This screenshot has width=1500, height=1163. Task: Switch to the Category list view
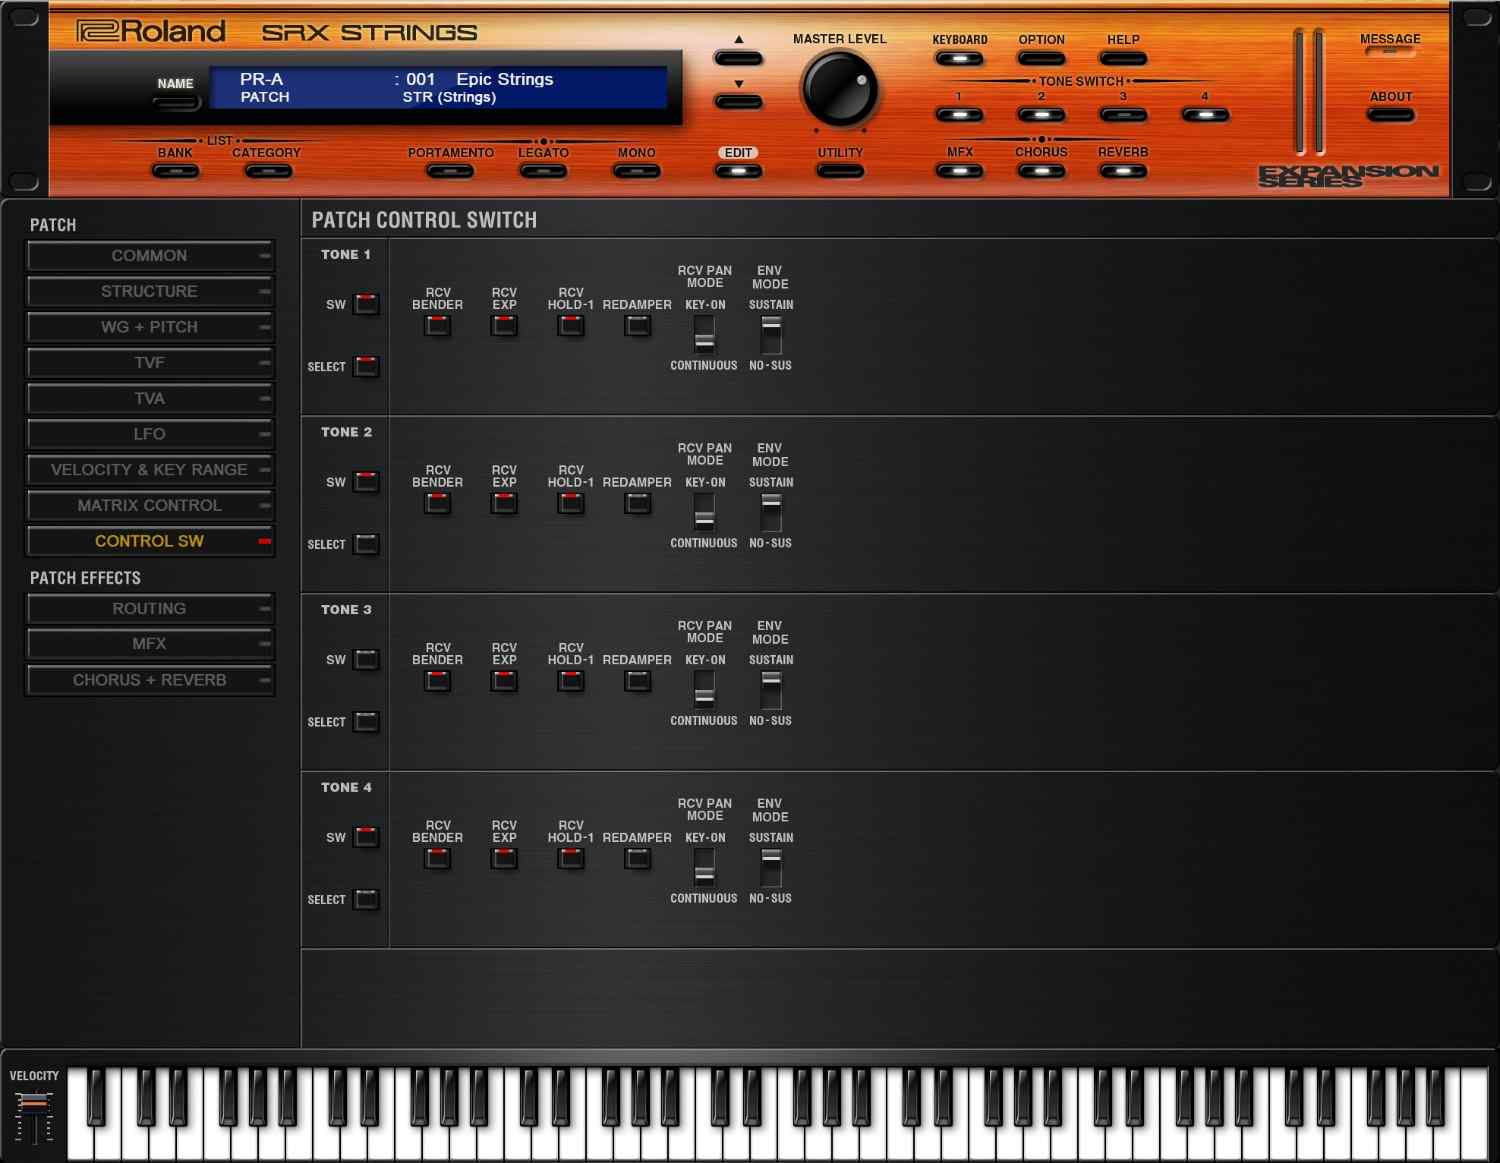coord(268,170)
